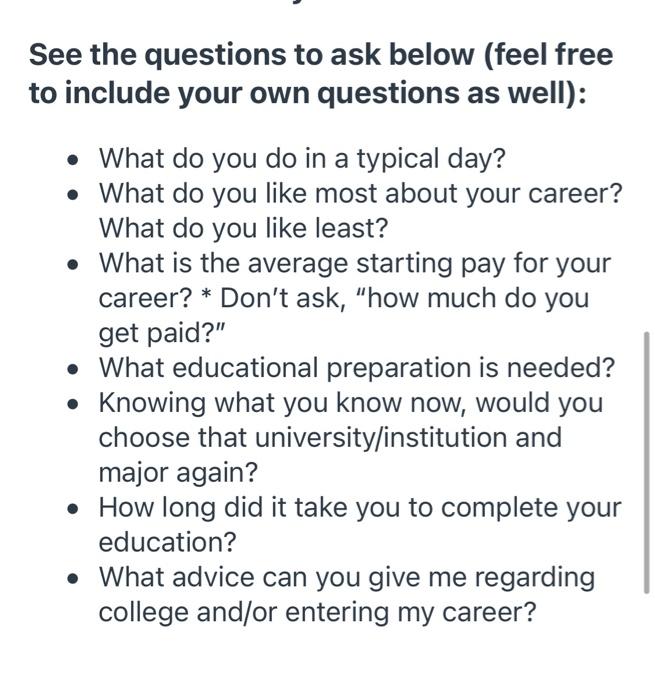Click the vertical scrollbar thumb

(x=646, y=462)
